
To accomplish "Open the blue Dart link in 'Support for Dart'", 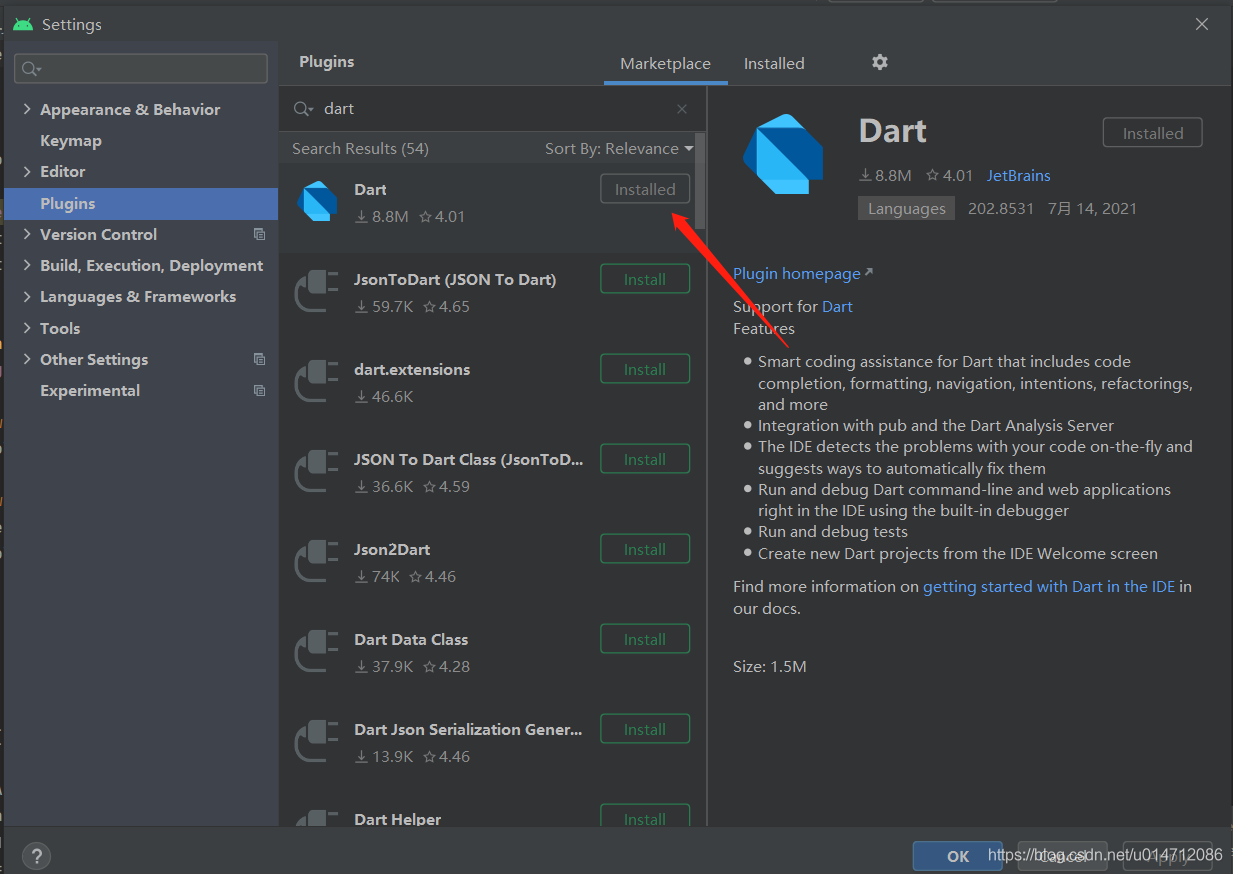I will click(x=837, y=306).
